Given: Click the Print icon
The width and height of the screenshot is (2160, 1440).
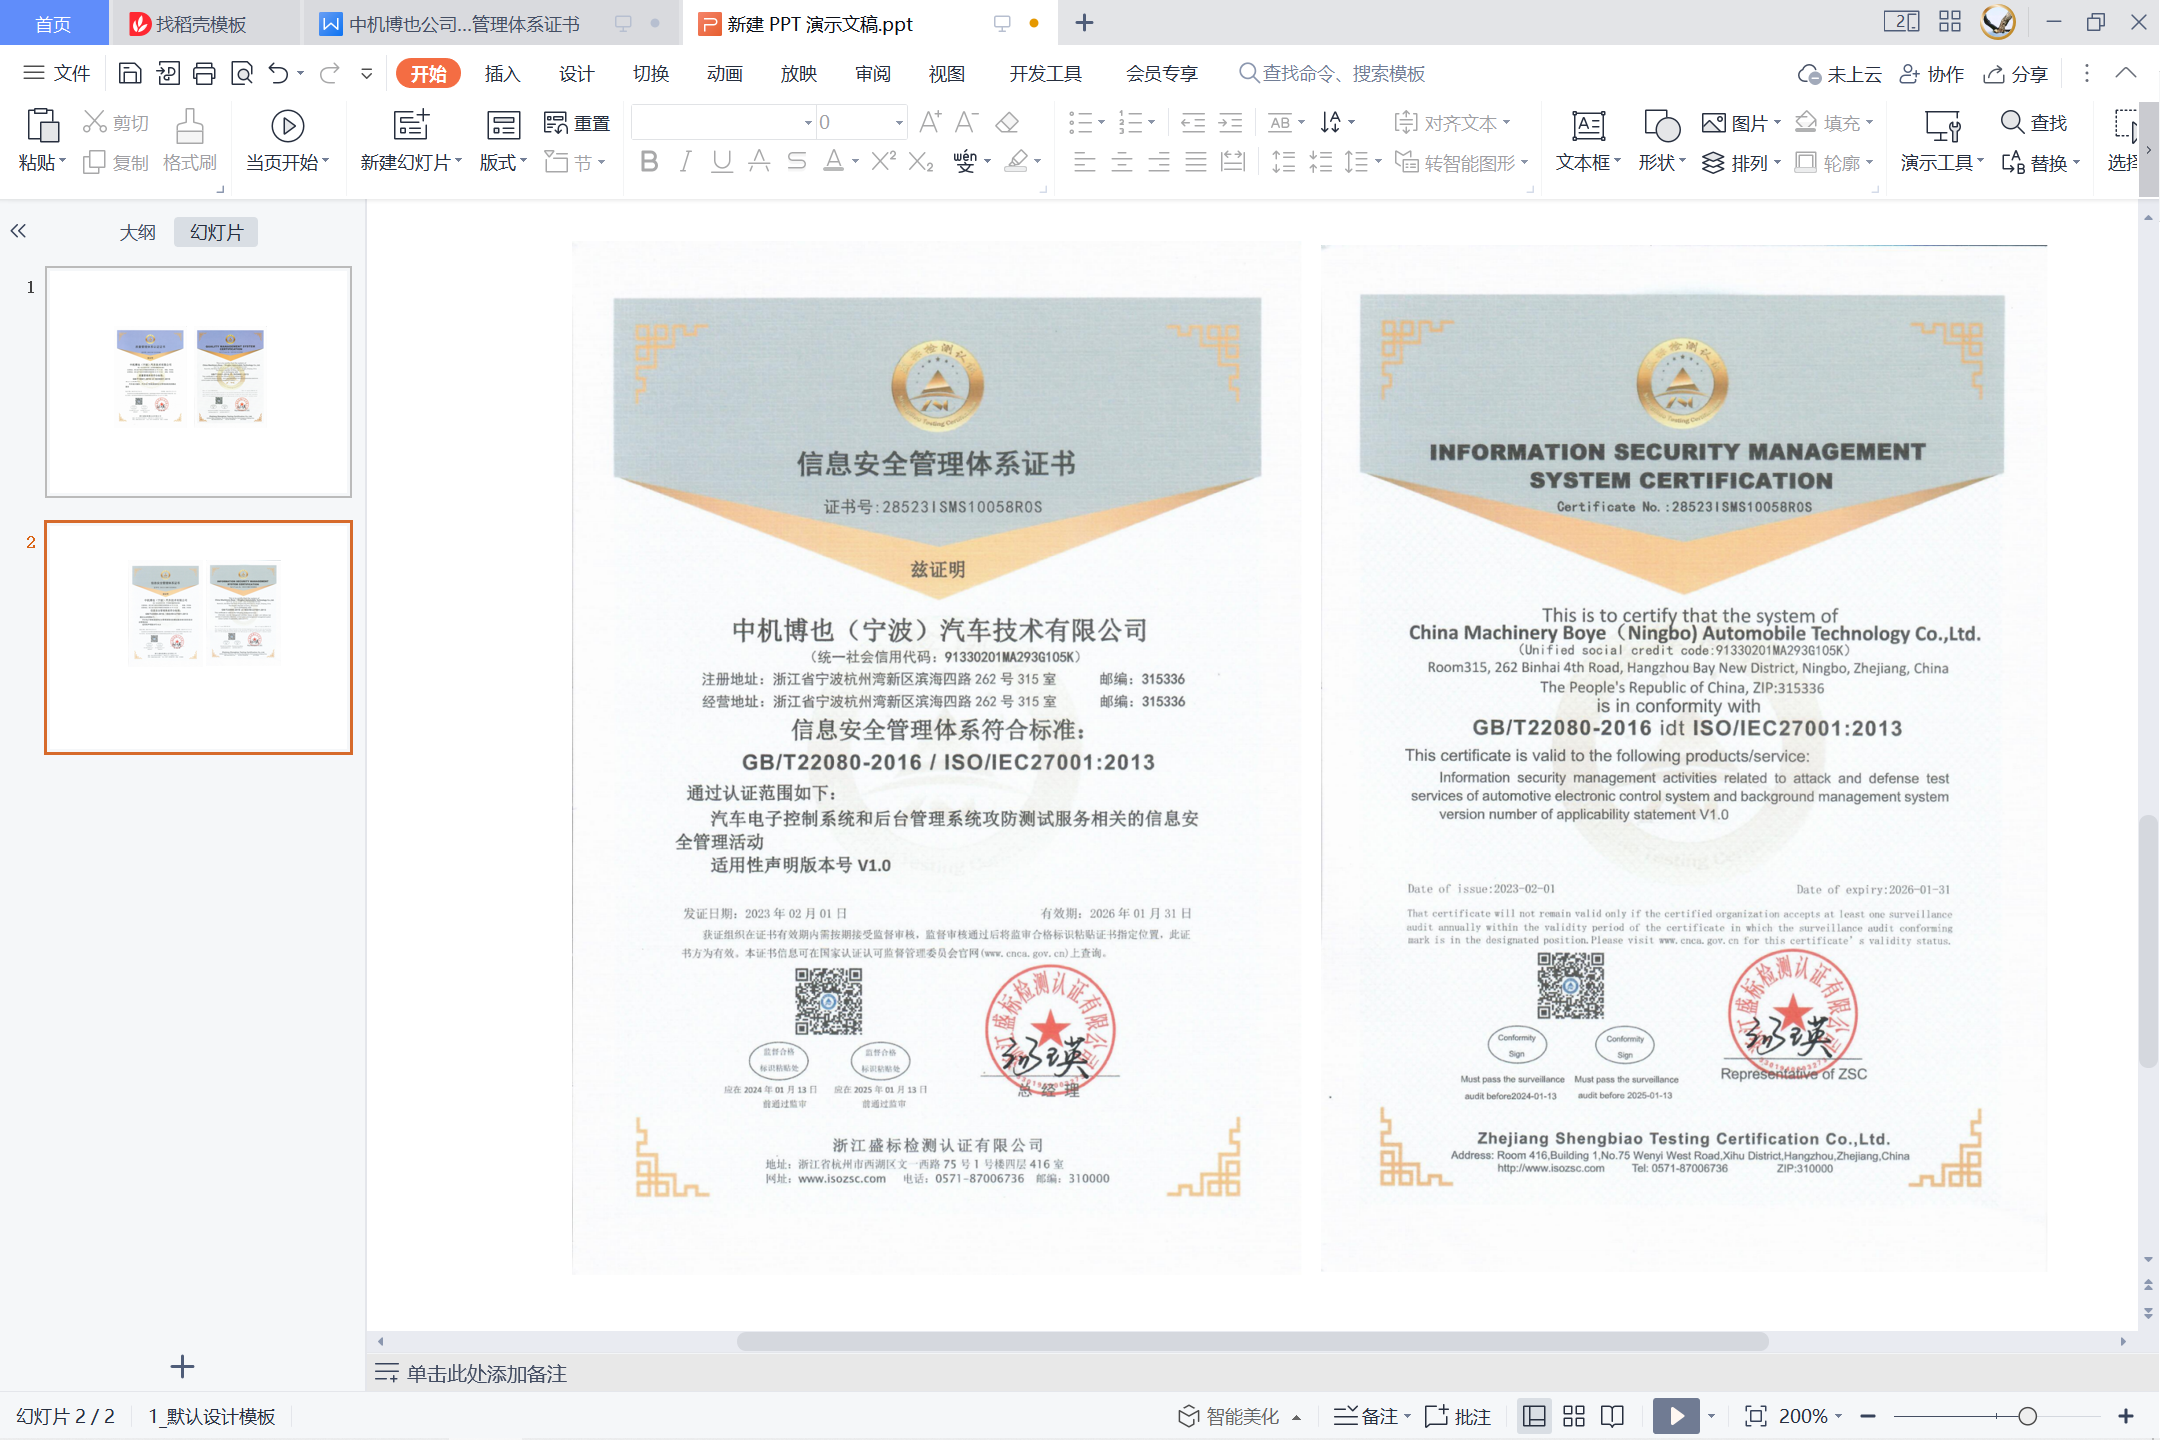Looking at the screenshot, I should coord(205,73).
